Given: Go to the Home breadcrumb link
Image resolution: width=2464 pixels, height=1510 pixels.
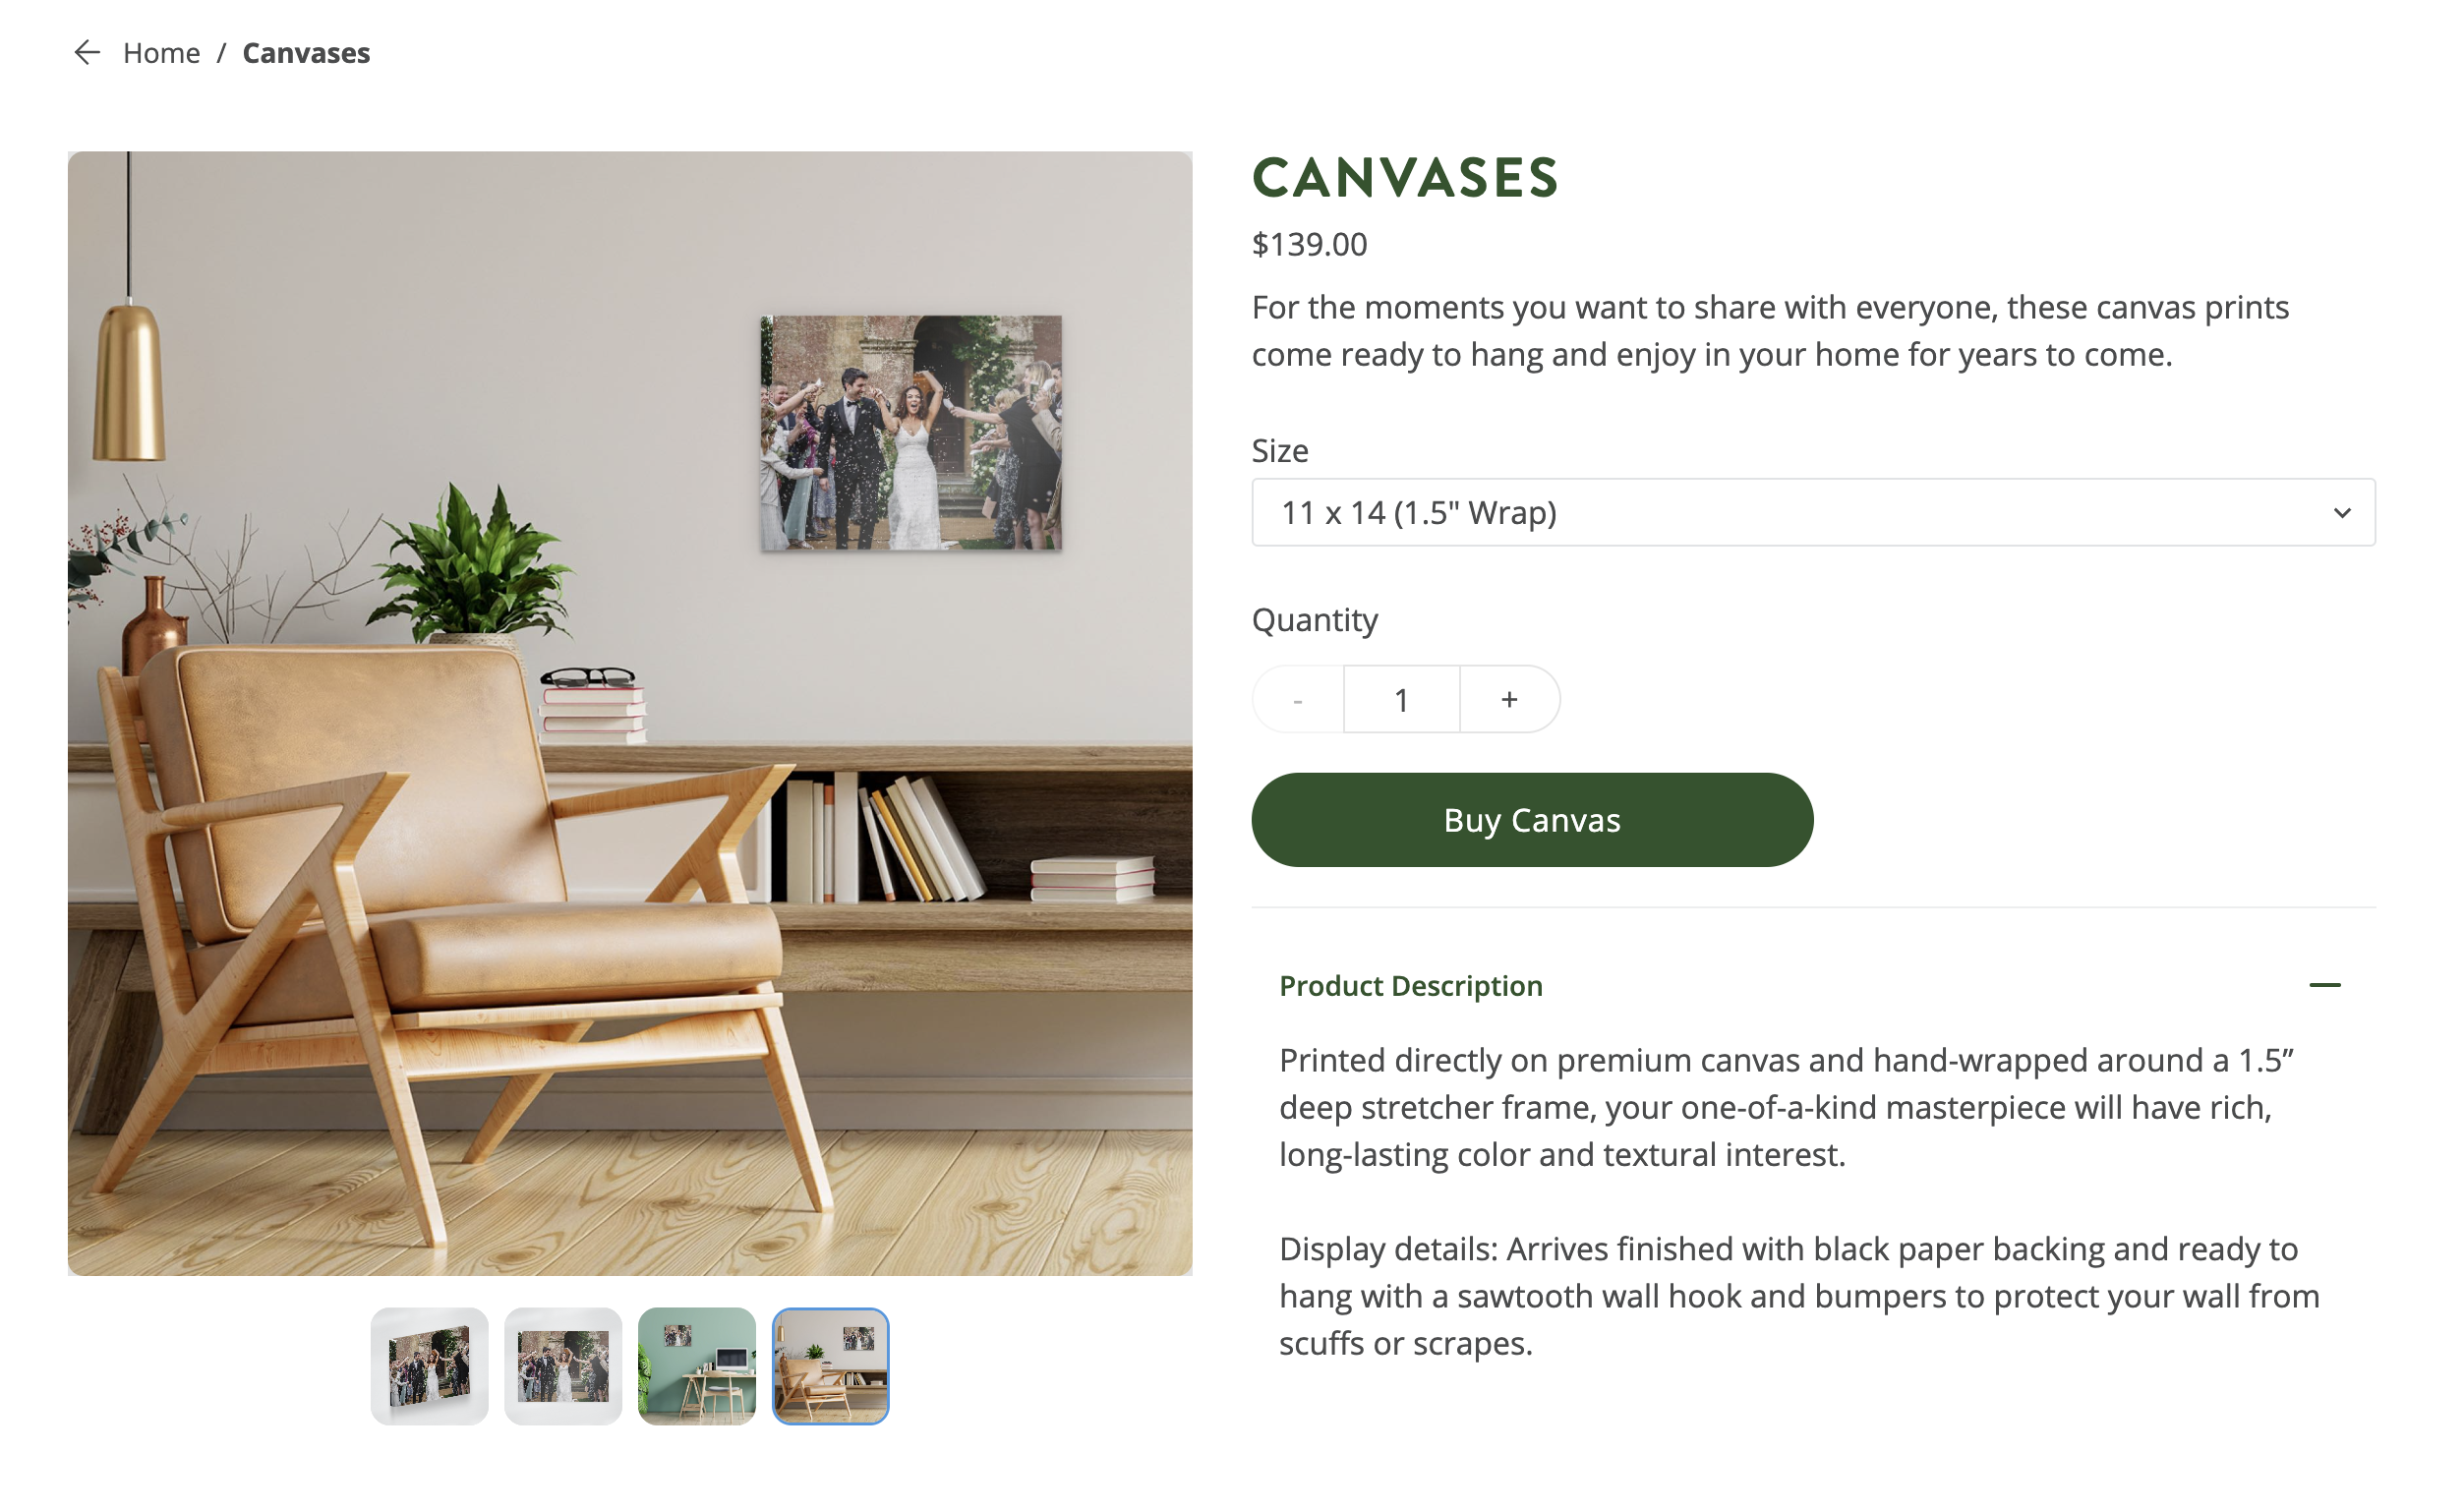Looking at the screenshot, I should tap(161, 53).
